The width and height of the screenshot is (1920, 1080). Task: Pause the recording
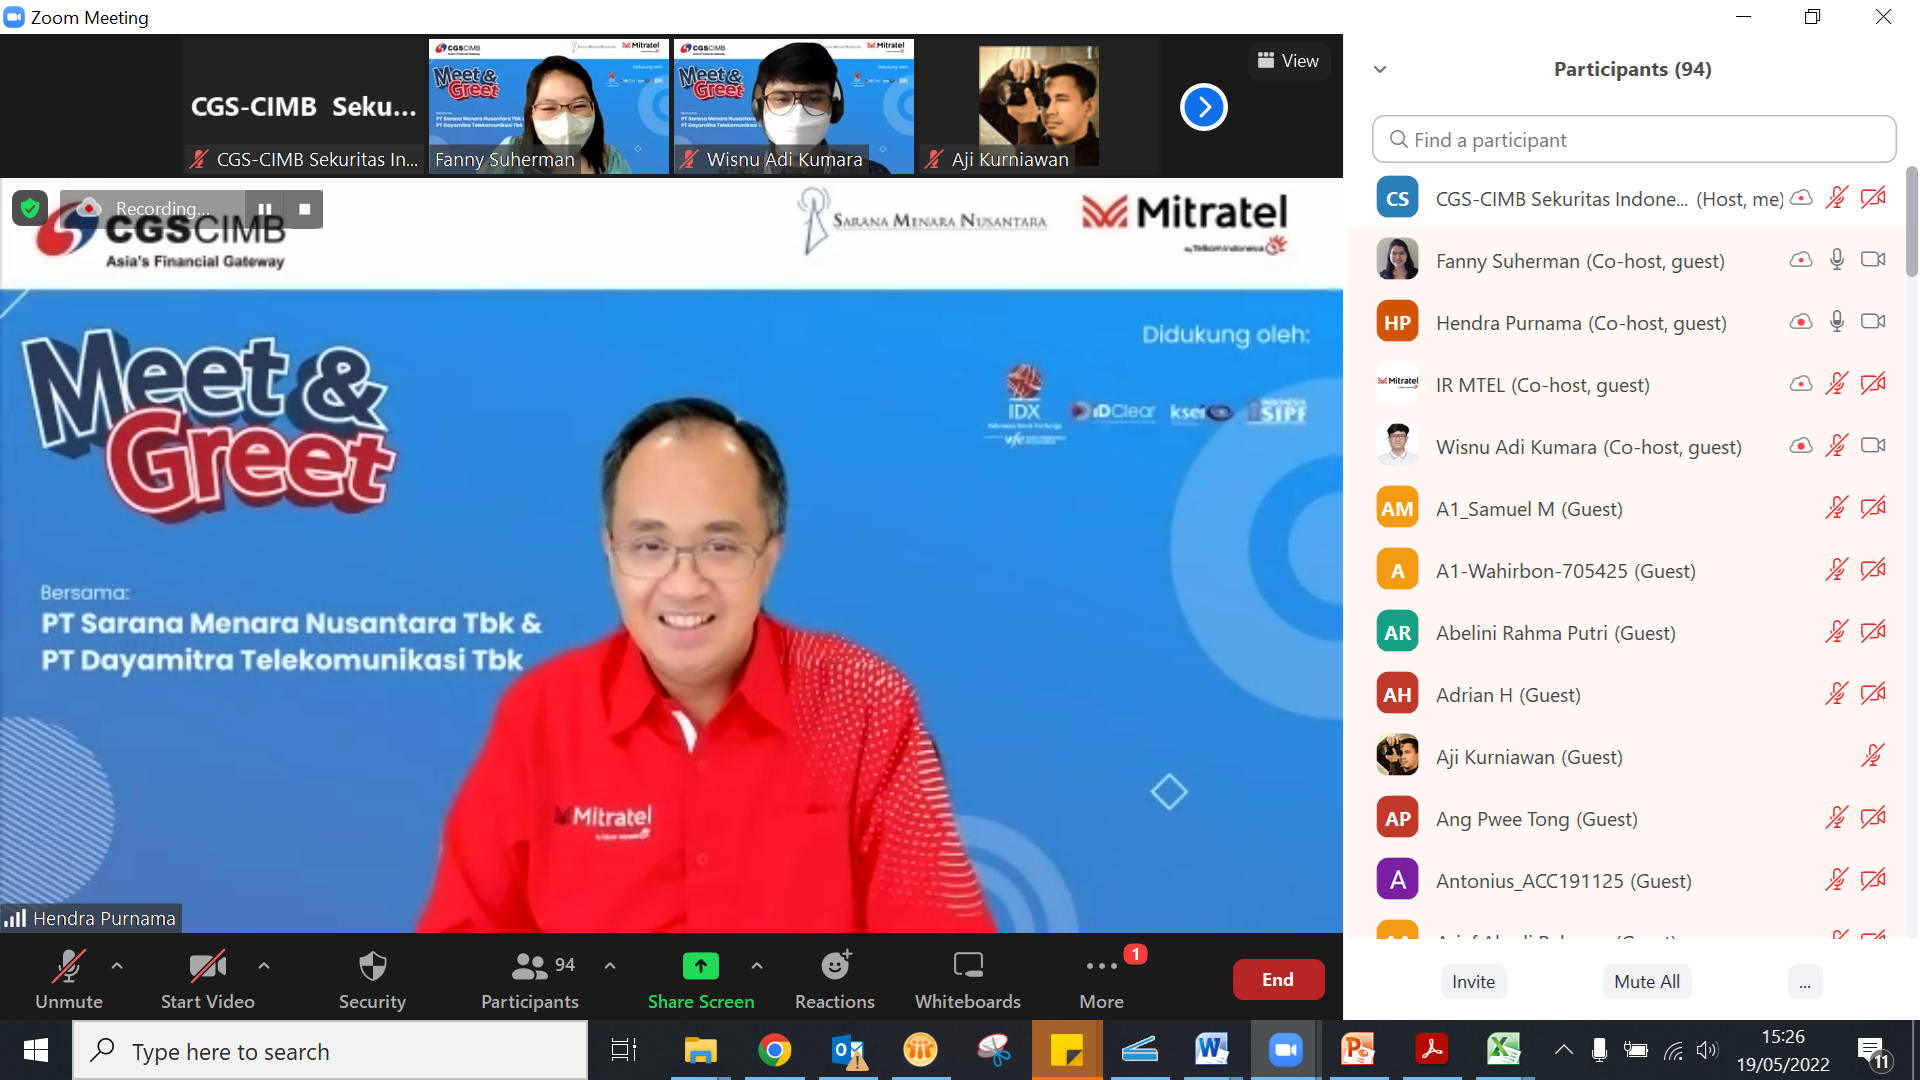coord(265,209)
